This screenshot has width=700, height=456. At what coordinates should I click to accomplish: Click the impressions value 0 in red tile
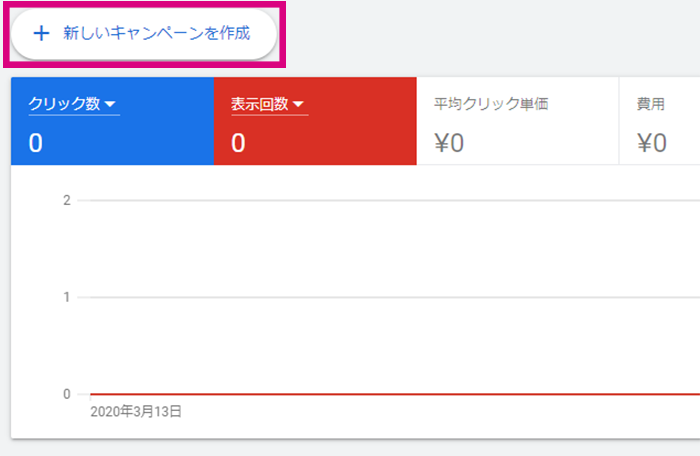(238, 143)
